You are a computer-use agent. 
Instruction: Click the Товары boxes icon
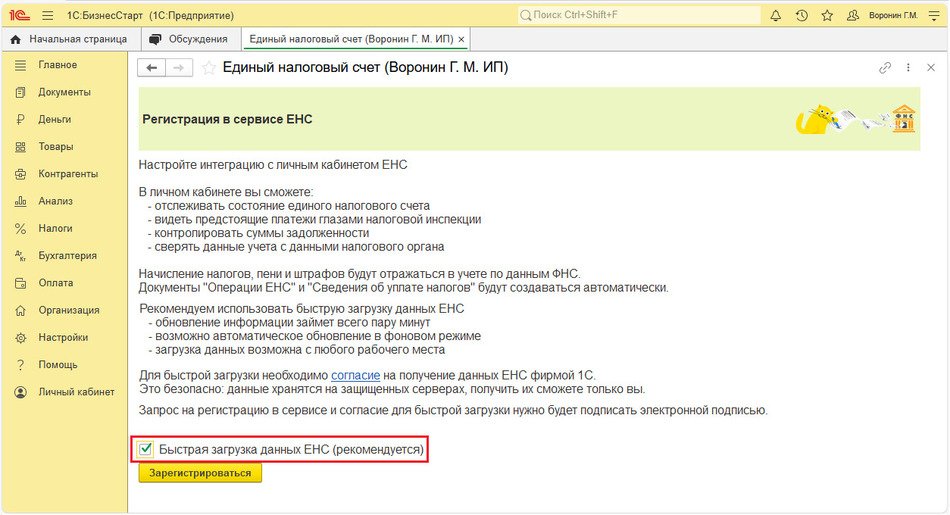coord(21,147)
